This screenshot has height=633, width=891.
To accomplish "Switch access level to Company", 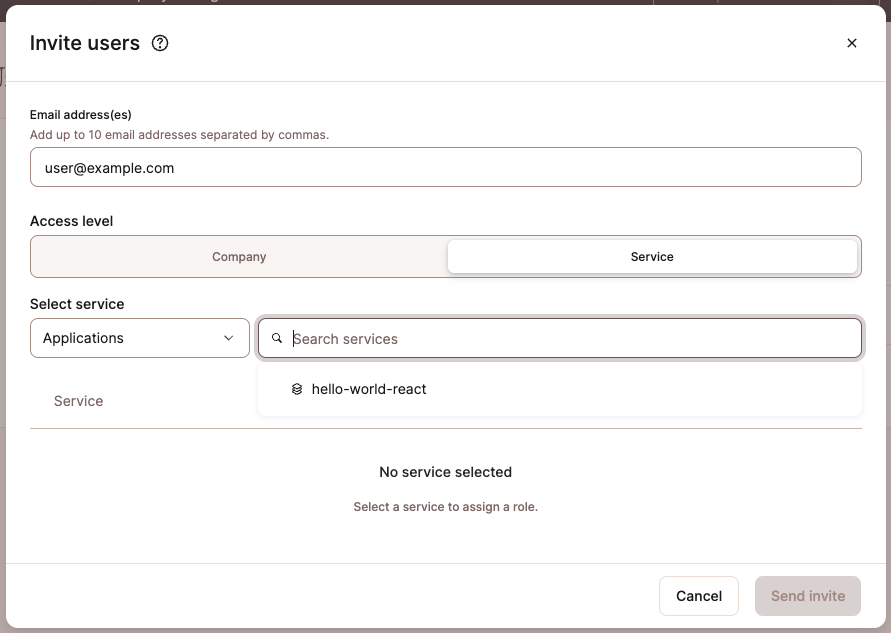I will pyautogui.click(x=239, y=256).
